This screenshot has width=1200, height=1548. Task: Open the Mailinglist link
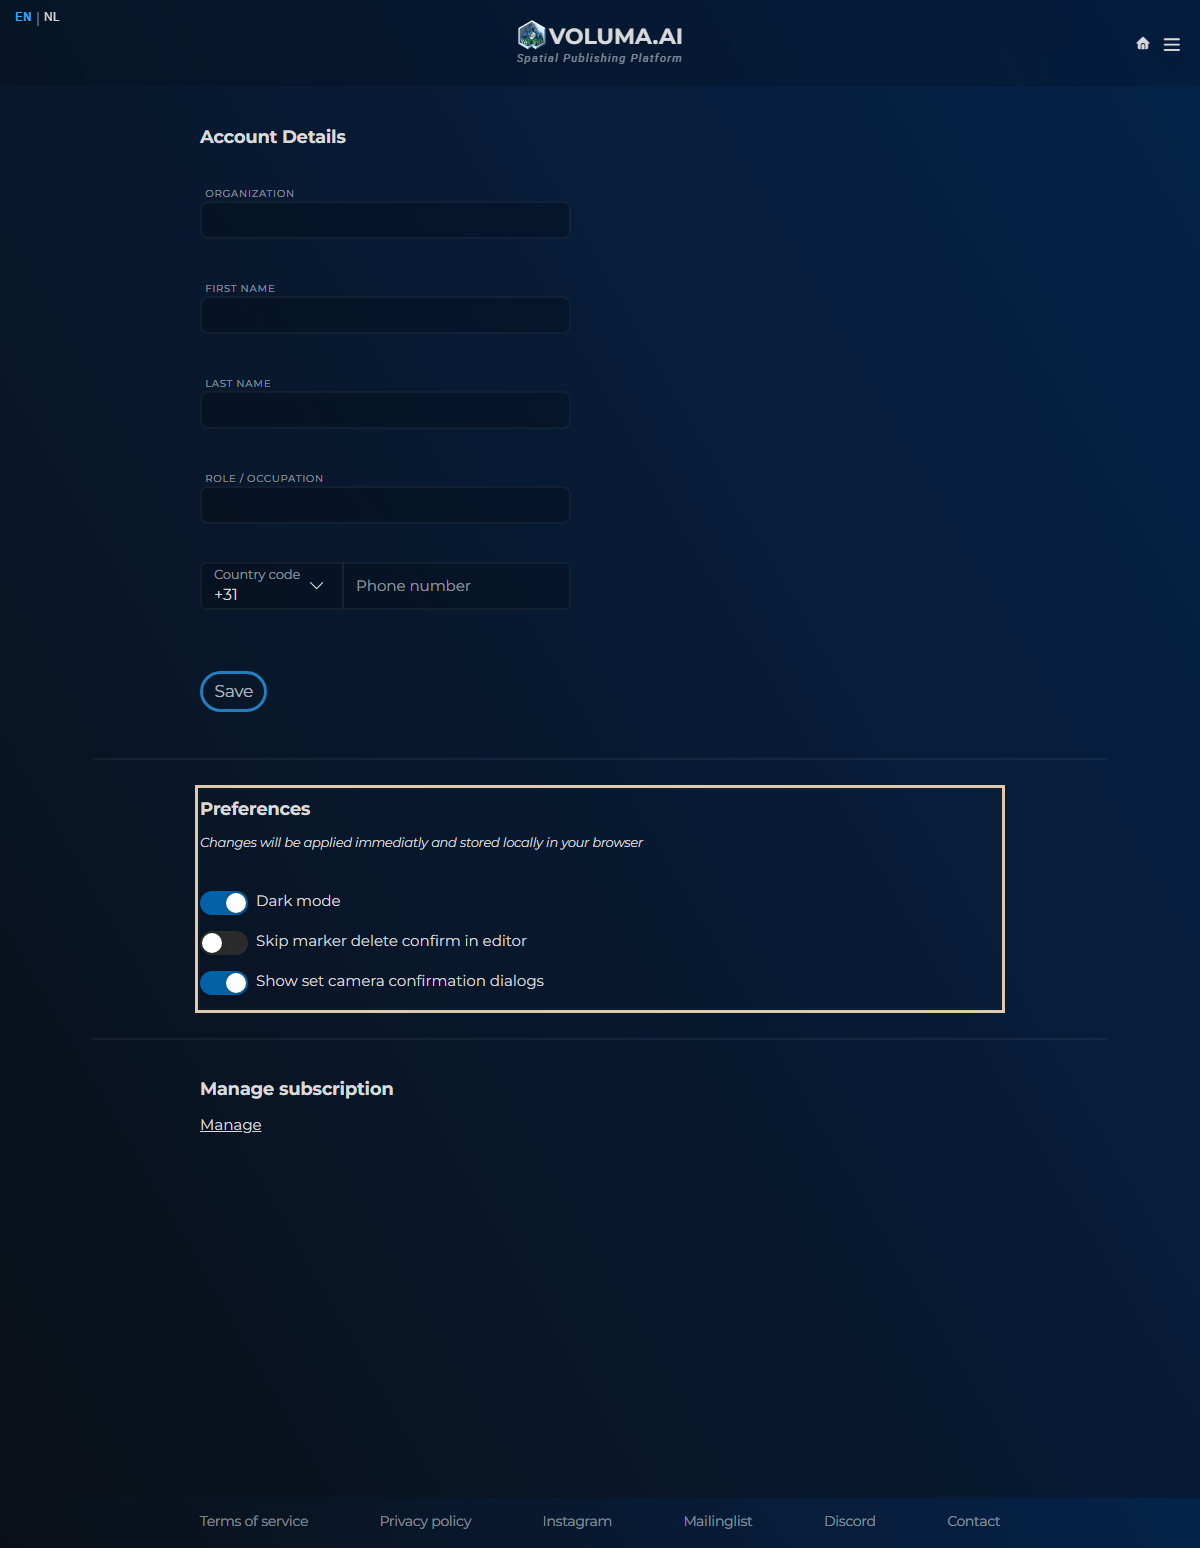coord(718,1520)
